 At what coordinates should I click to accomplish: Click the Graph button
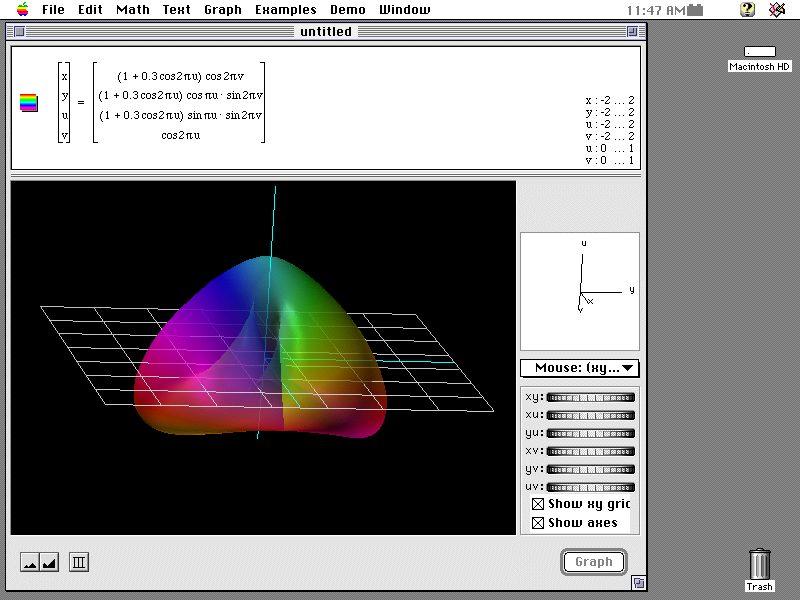tap(593, 562)
